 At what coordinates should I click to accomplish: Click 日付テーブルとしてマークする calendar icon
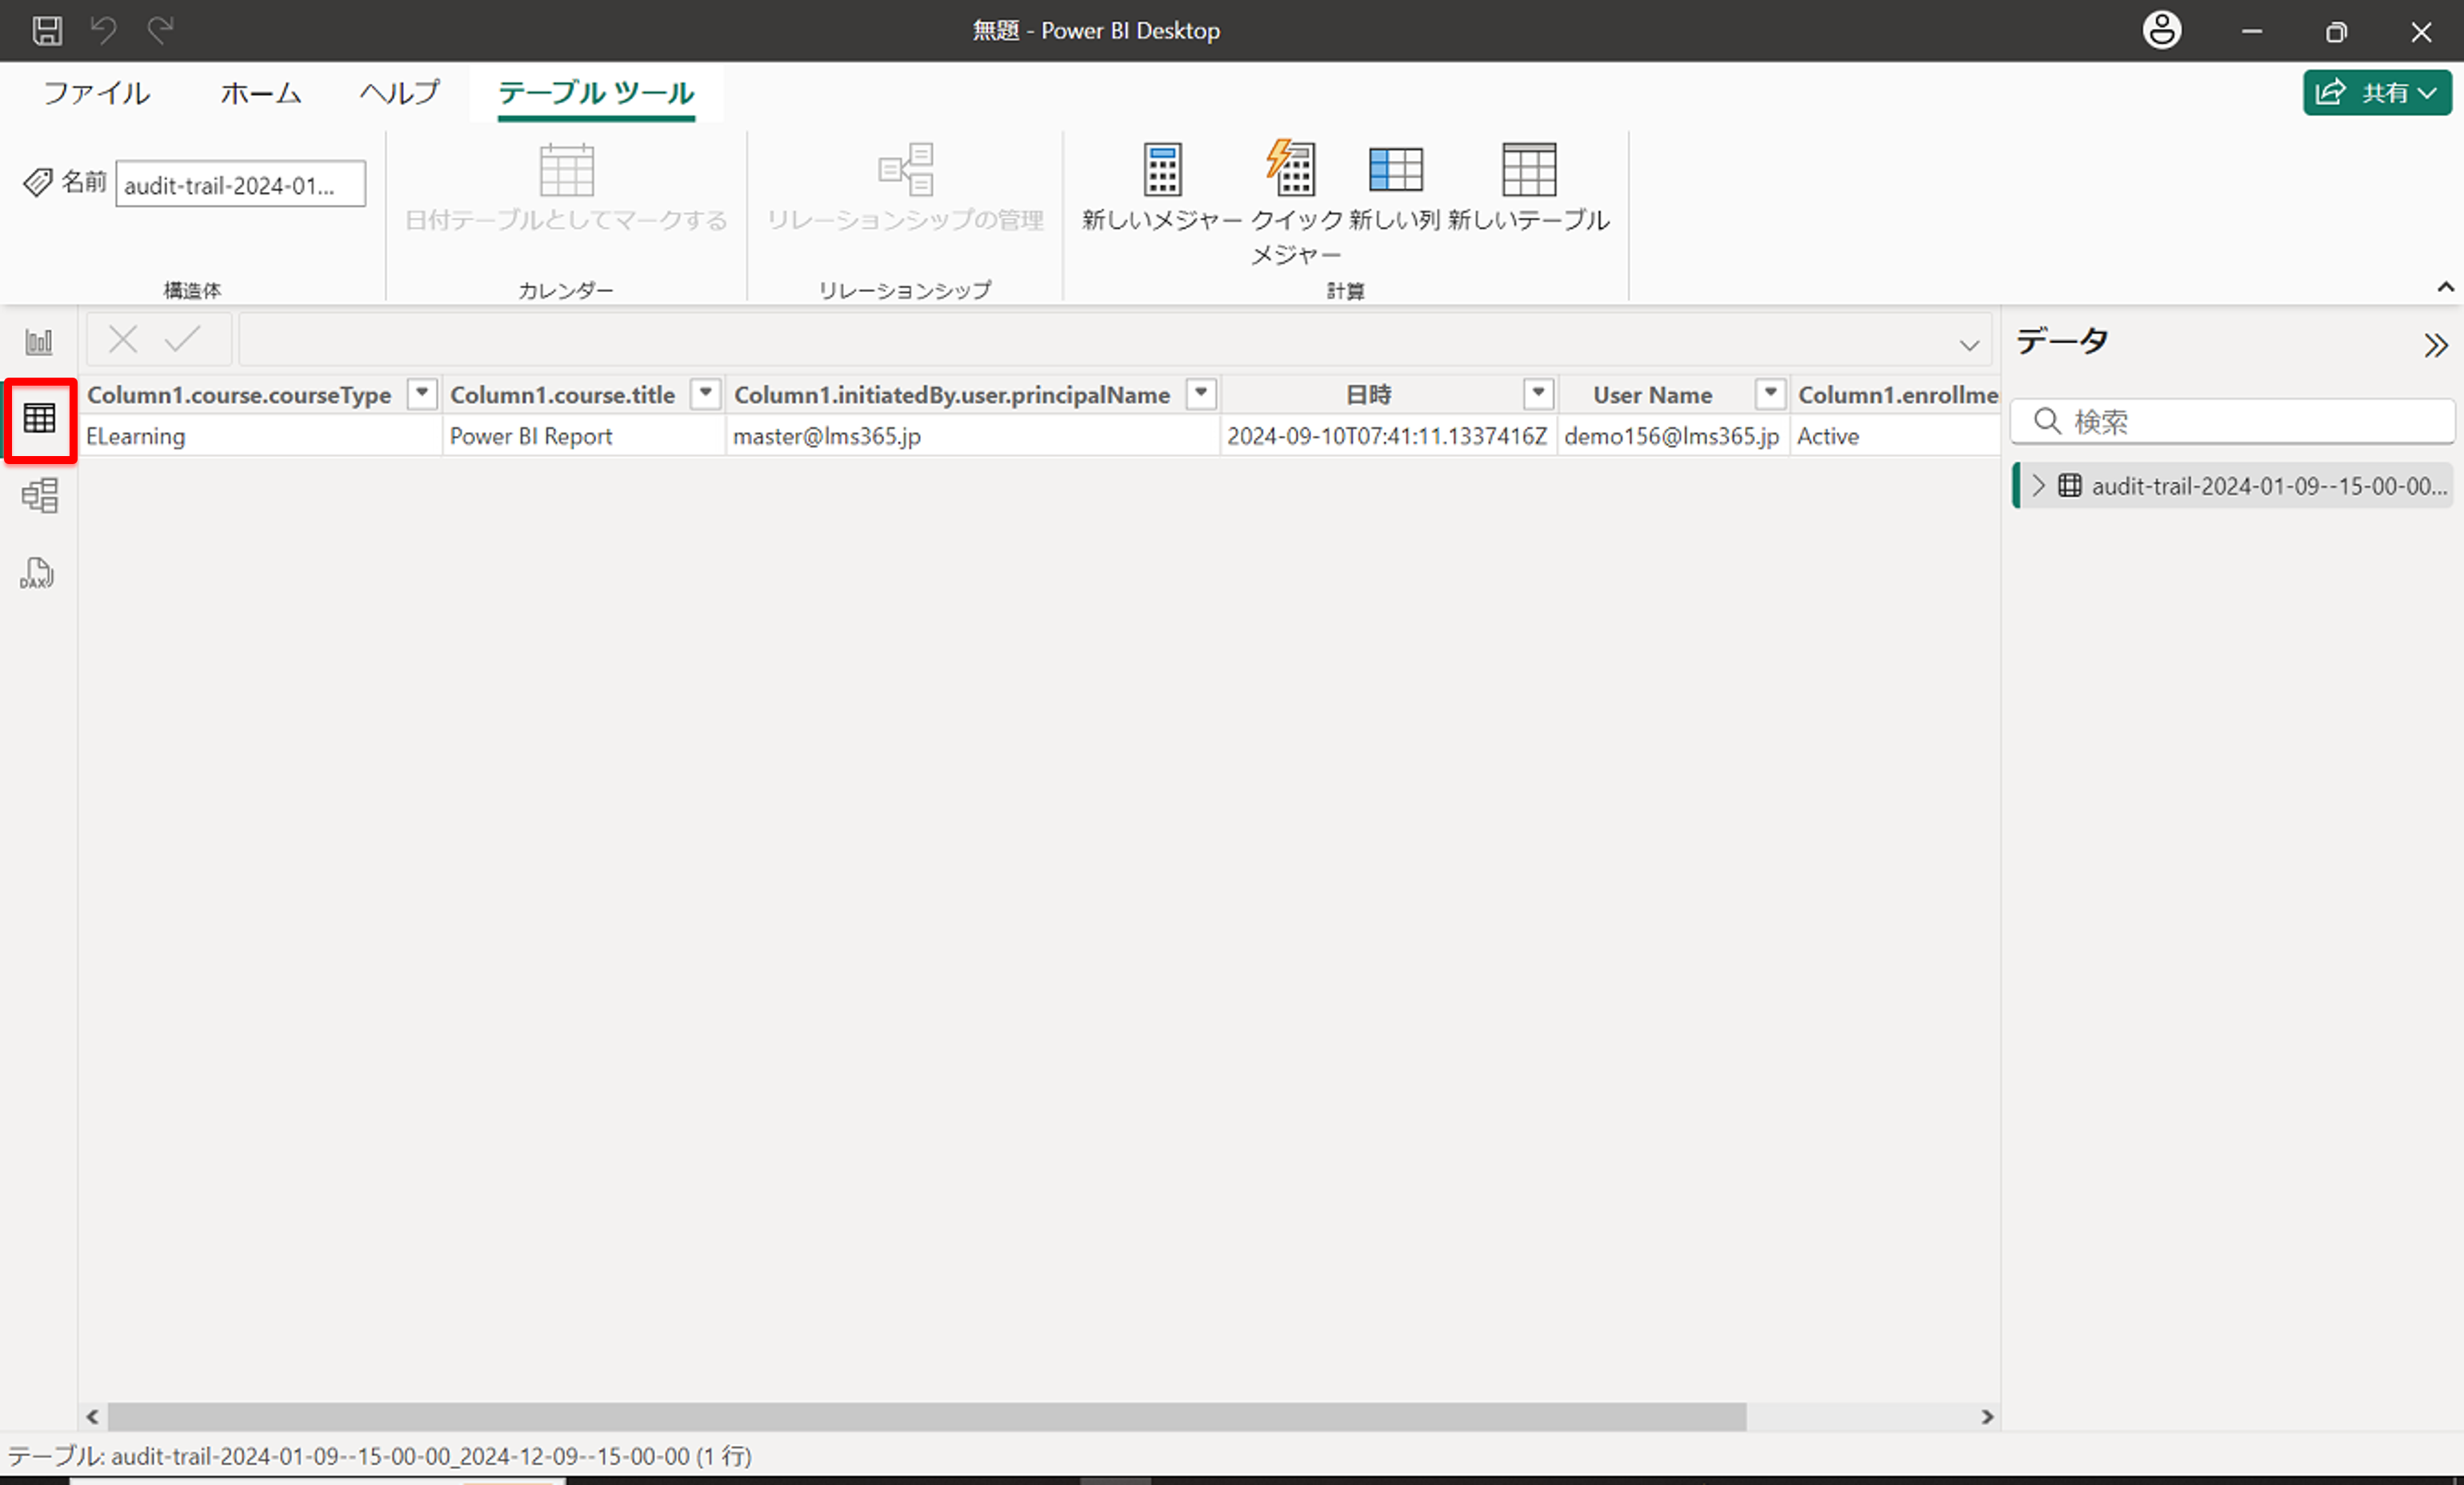pyautogui.click(x=567, y=170)
